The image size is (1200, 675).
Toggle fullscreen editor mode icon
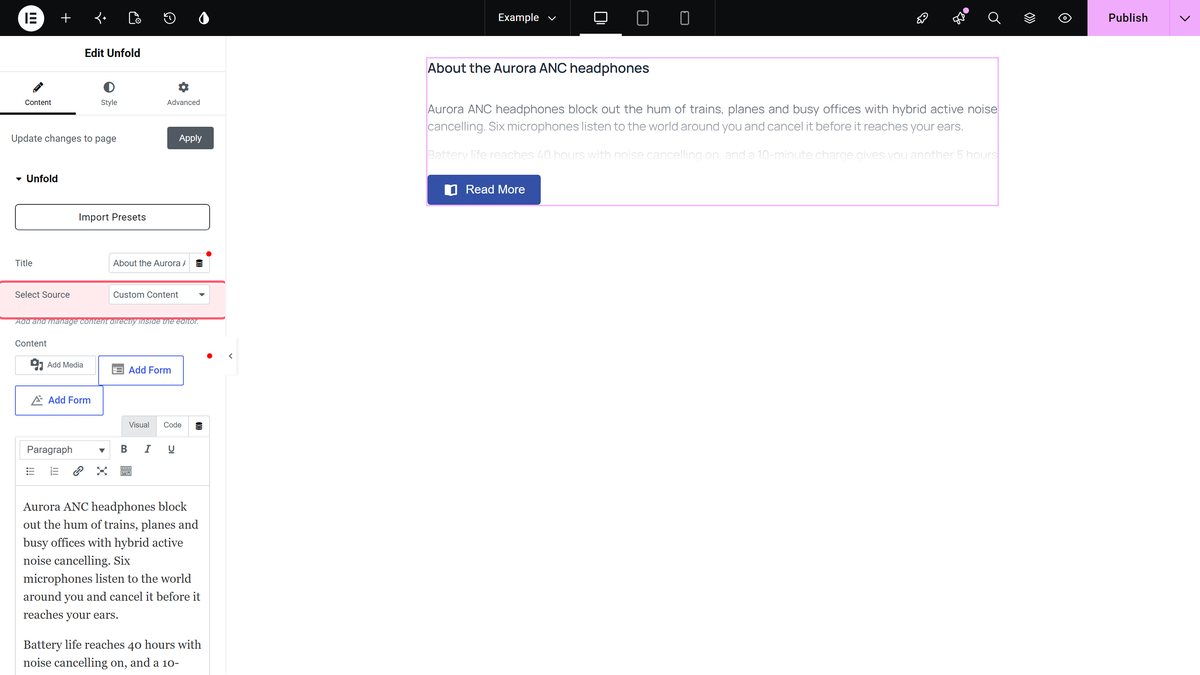[x=102, y=471]
